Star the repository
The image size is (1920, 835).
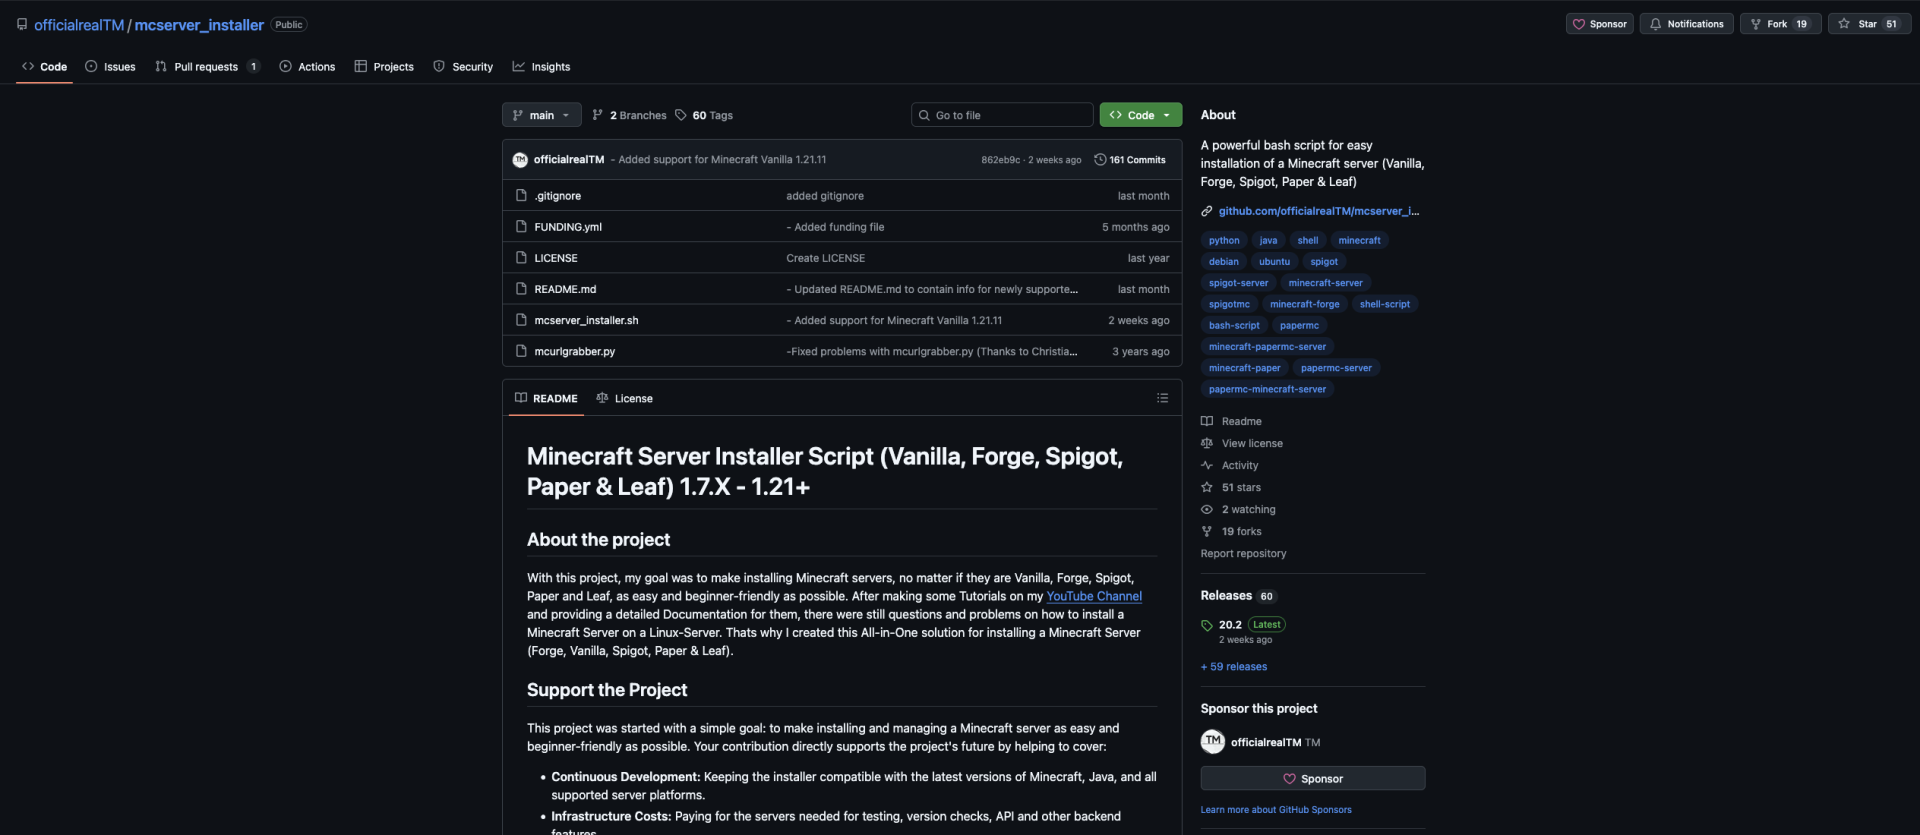pyautogui.click(x=1869, y=24)
